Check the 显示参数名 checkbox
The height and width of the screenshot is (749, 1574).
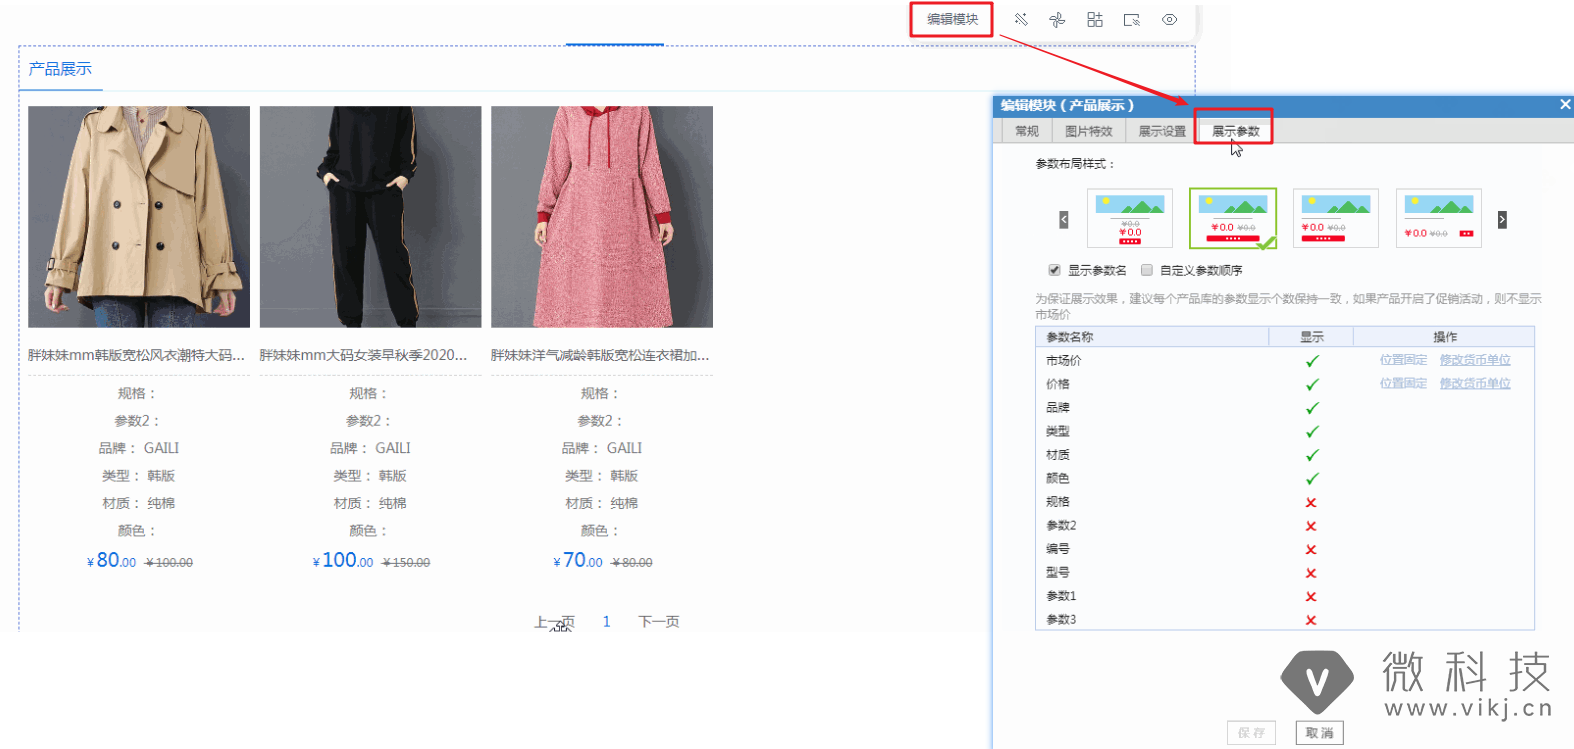(x=1054, y=270)
